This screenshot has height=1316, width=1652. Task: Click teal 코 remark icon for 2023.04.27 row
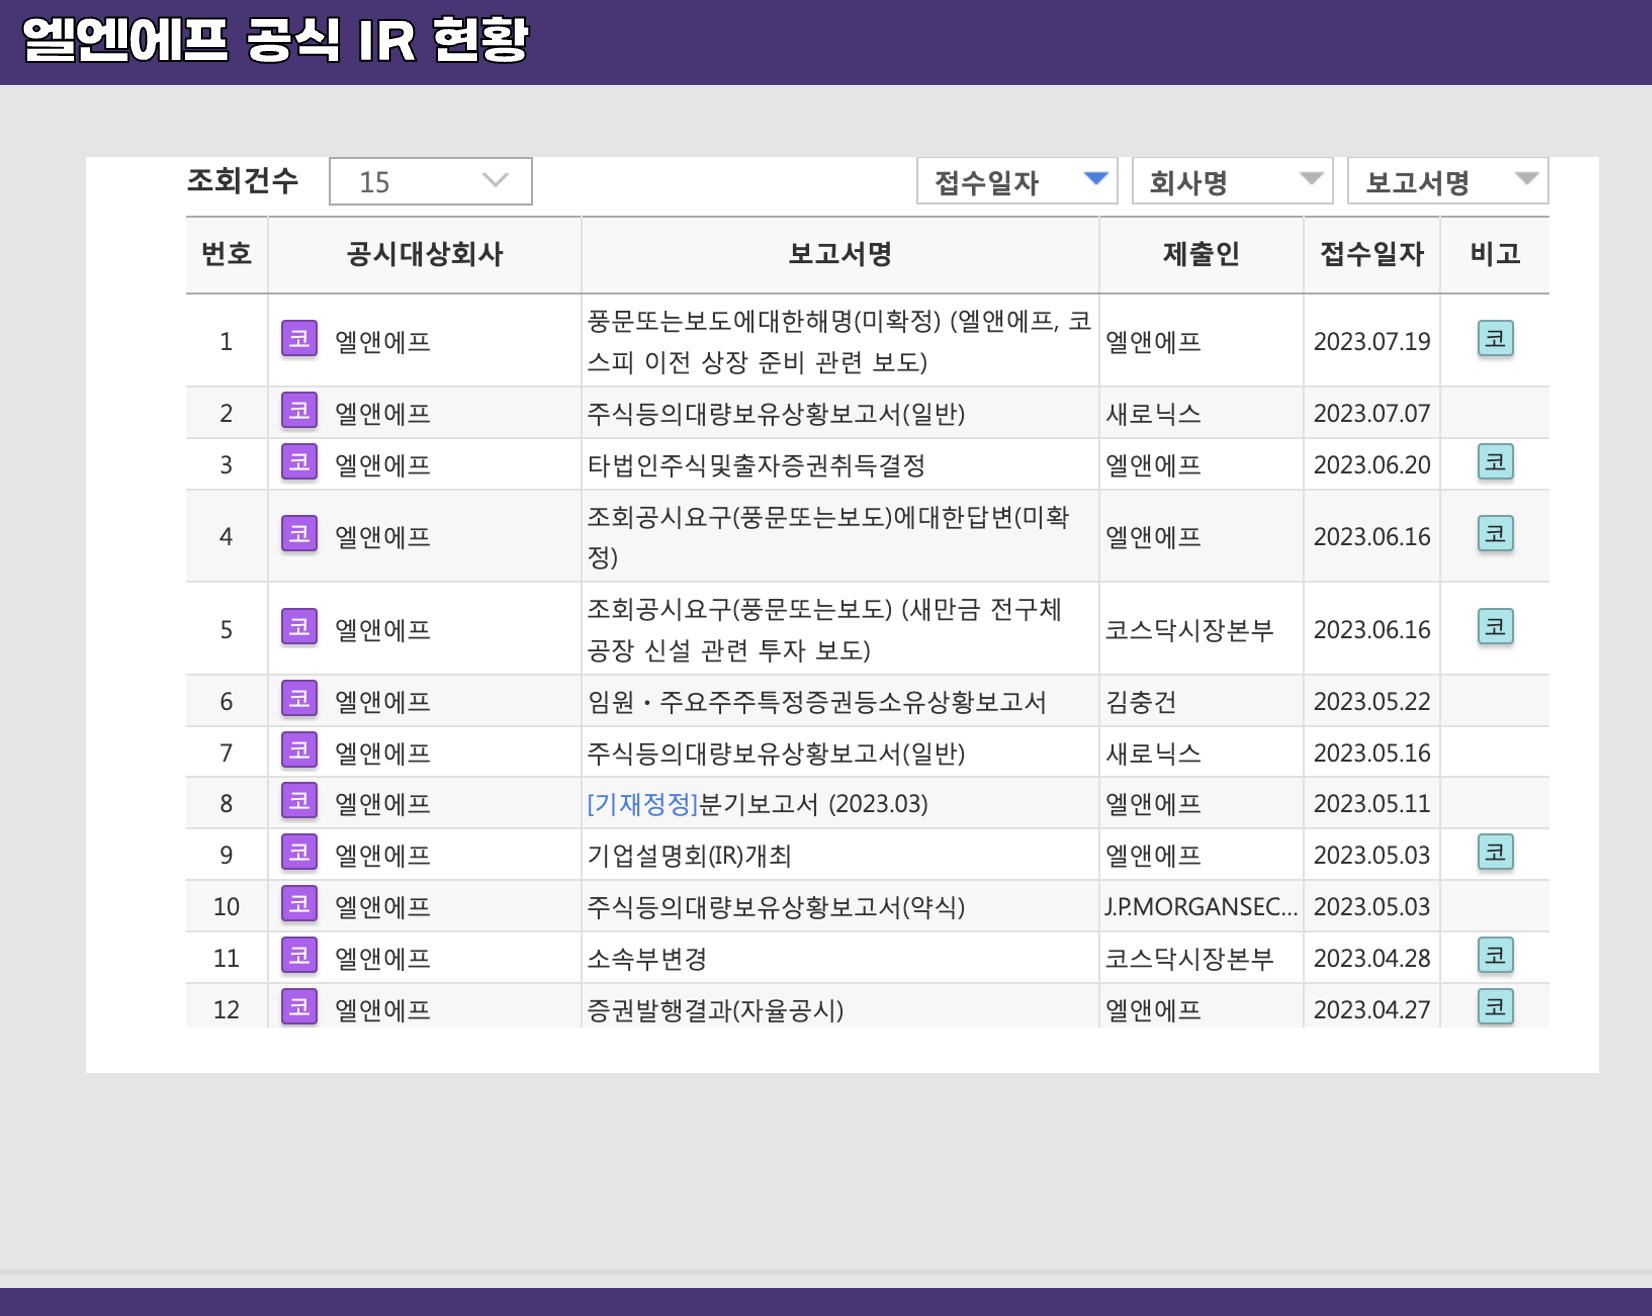pyautogui.click(x=1495, y=1007)
